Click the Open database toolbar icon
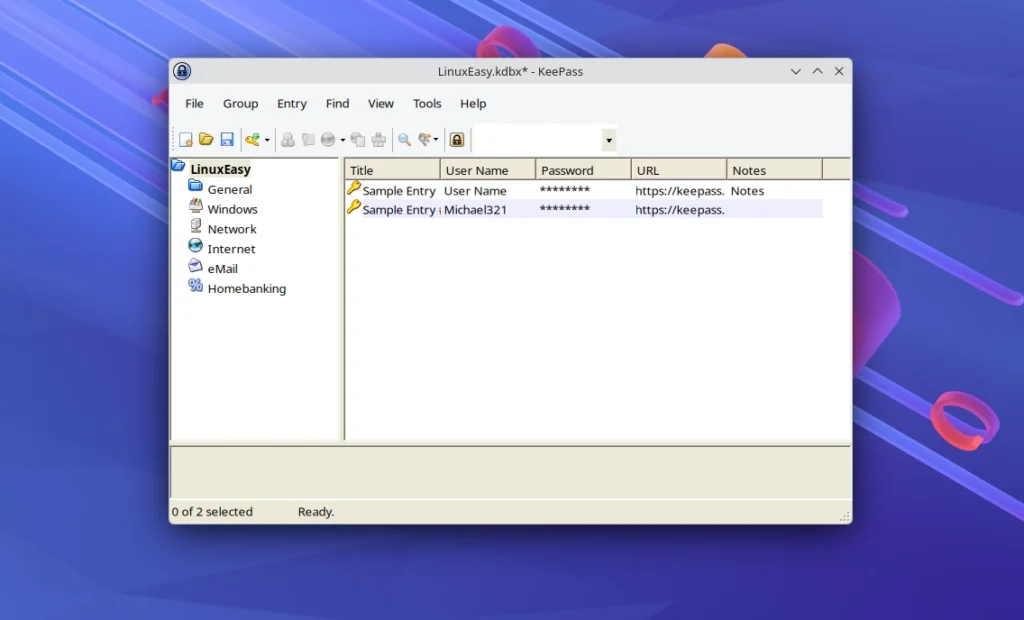Image resolution: width=1024 pixels, height=620 pixels. [x=207, y=139]
